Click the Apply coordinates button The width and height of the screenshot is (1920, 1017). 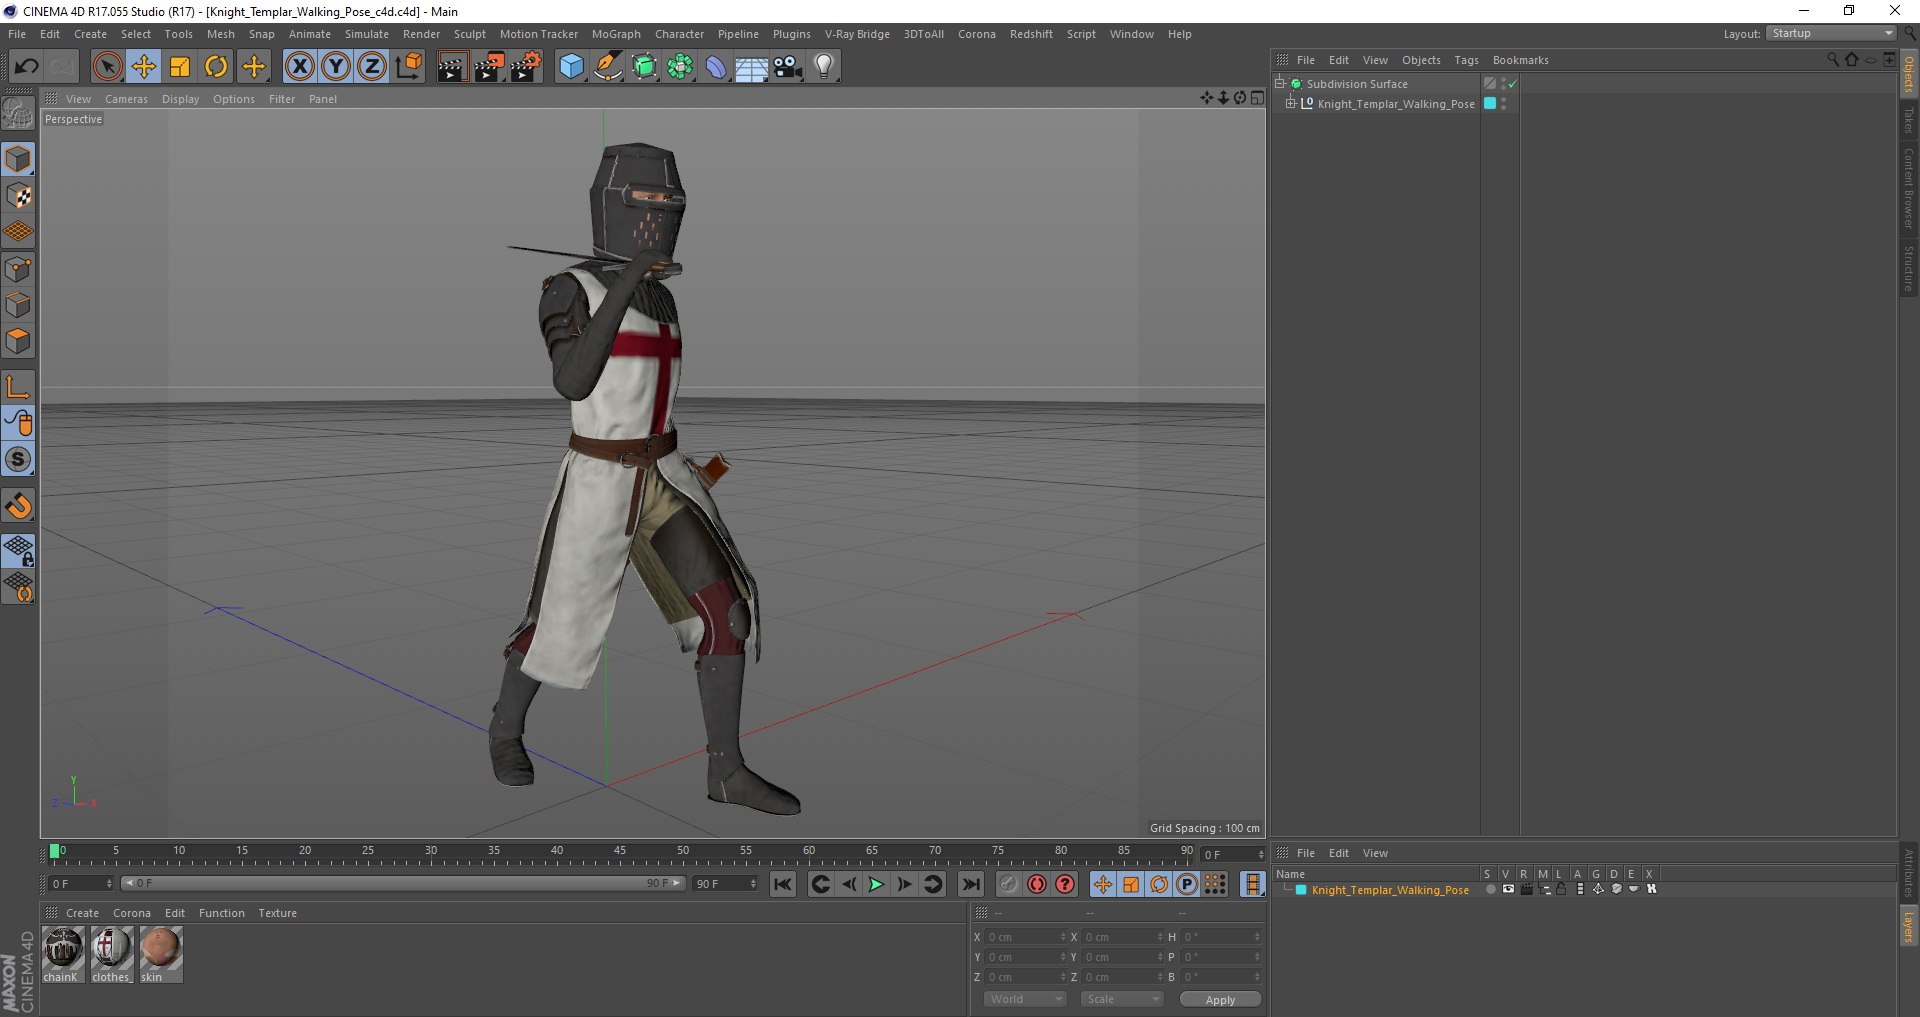coord(1220,1000)
